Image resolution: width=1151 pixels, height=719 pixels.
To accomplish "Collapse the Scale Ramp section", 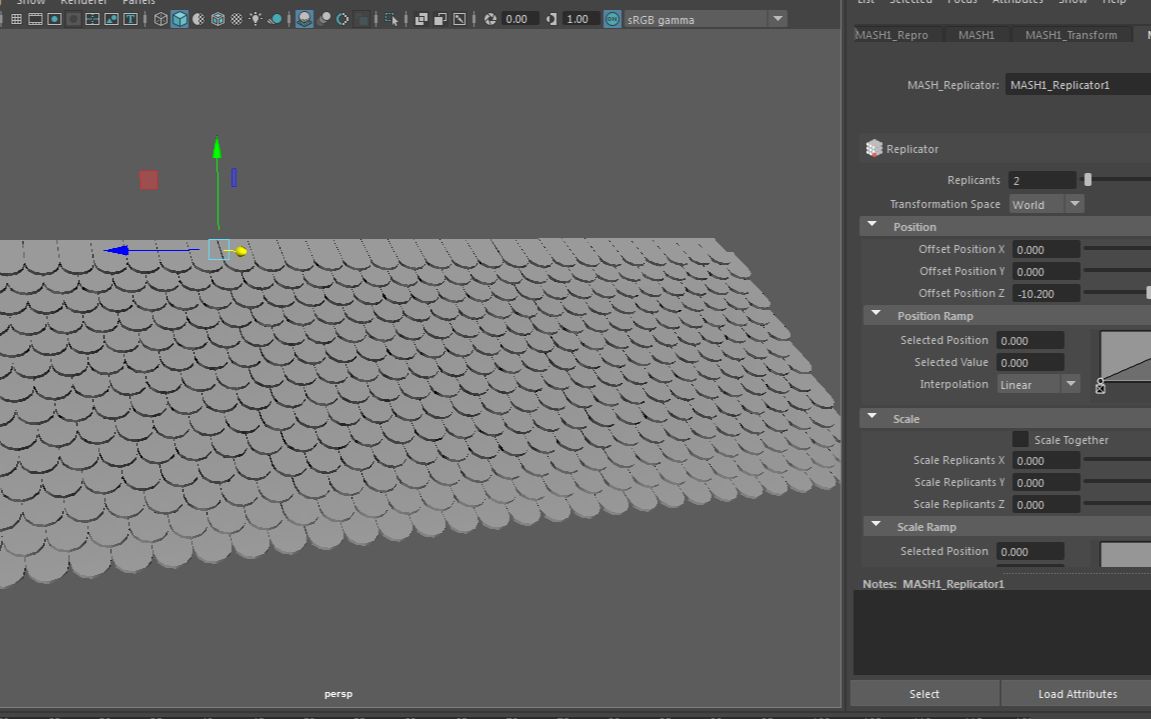I will 876,525.
